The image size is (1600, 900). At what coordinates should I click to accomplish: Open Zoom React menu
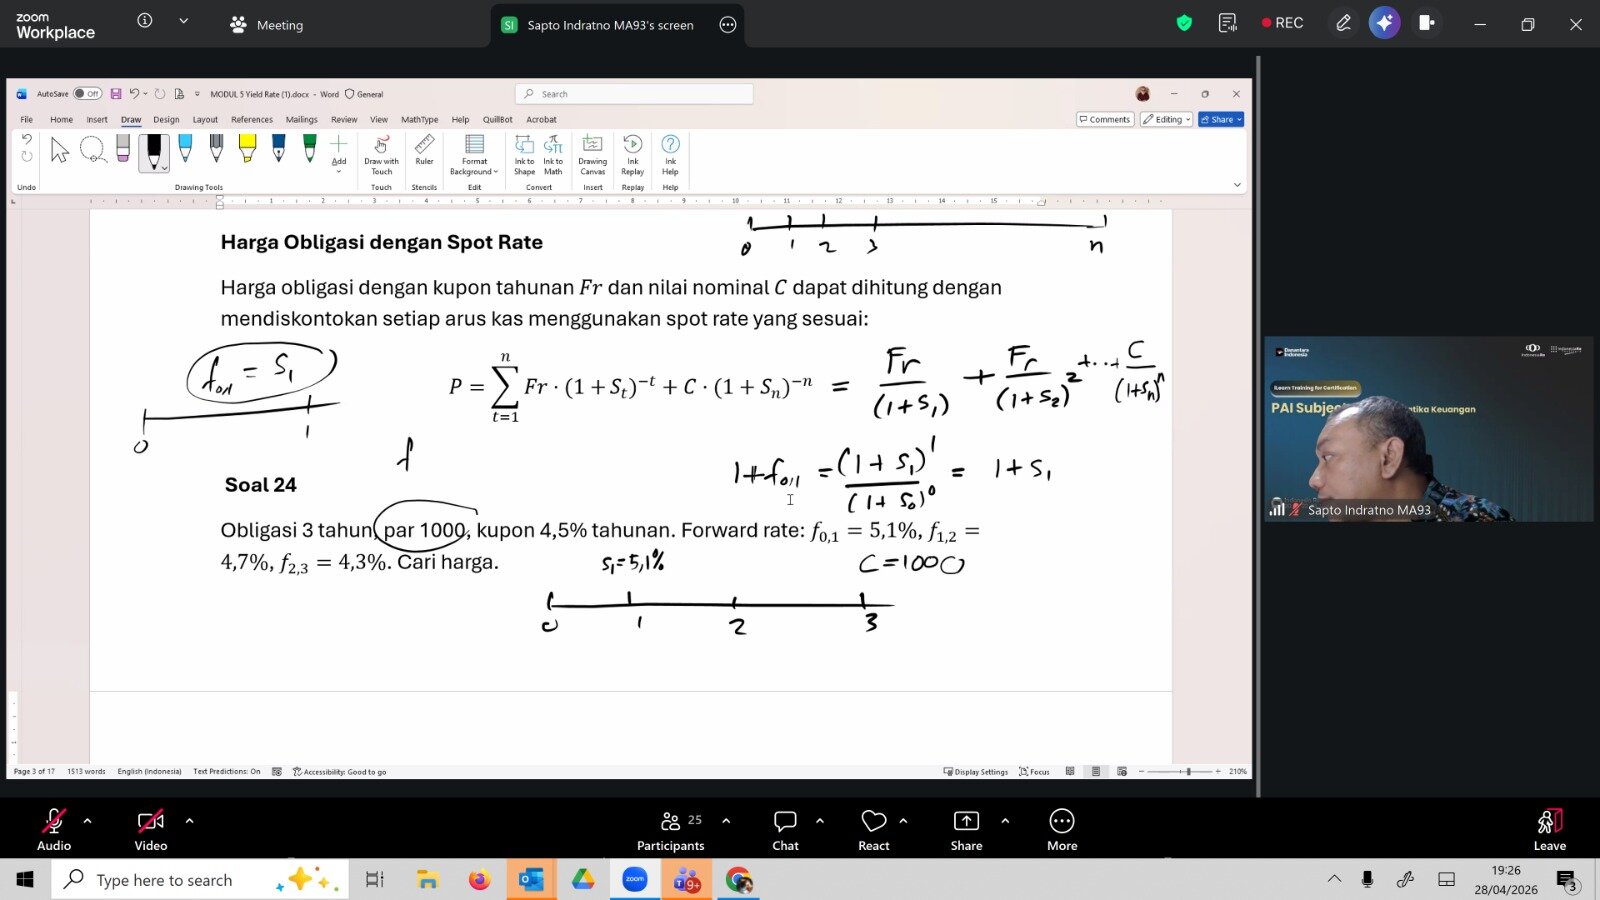(x=874, y=829)
